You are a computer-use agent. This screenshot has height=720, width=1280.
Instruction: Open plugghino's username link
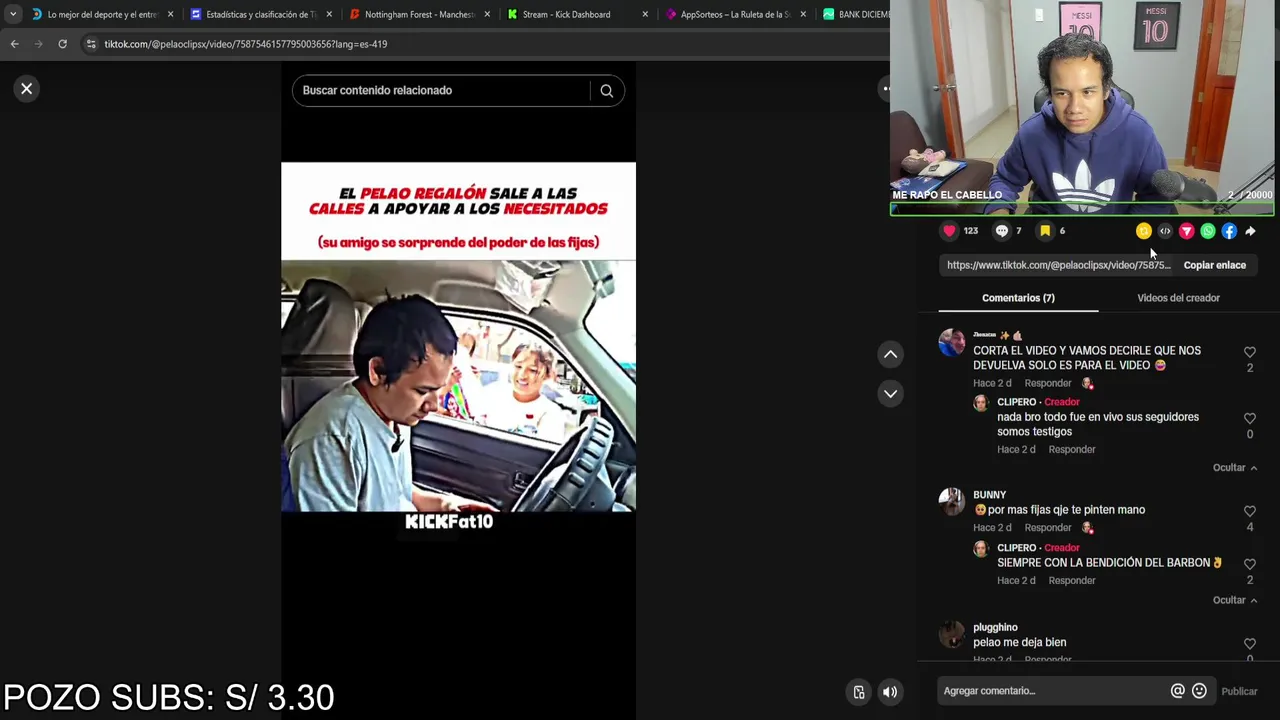tap(995, 627)
